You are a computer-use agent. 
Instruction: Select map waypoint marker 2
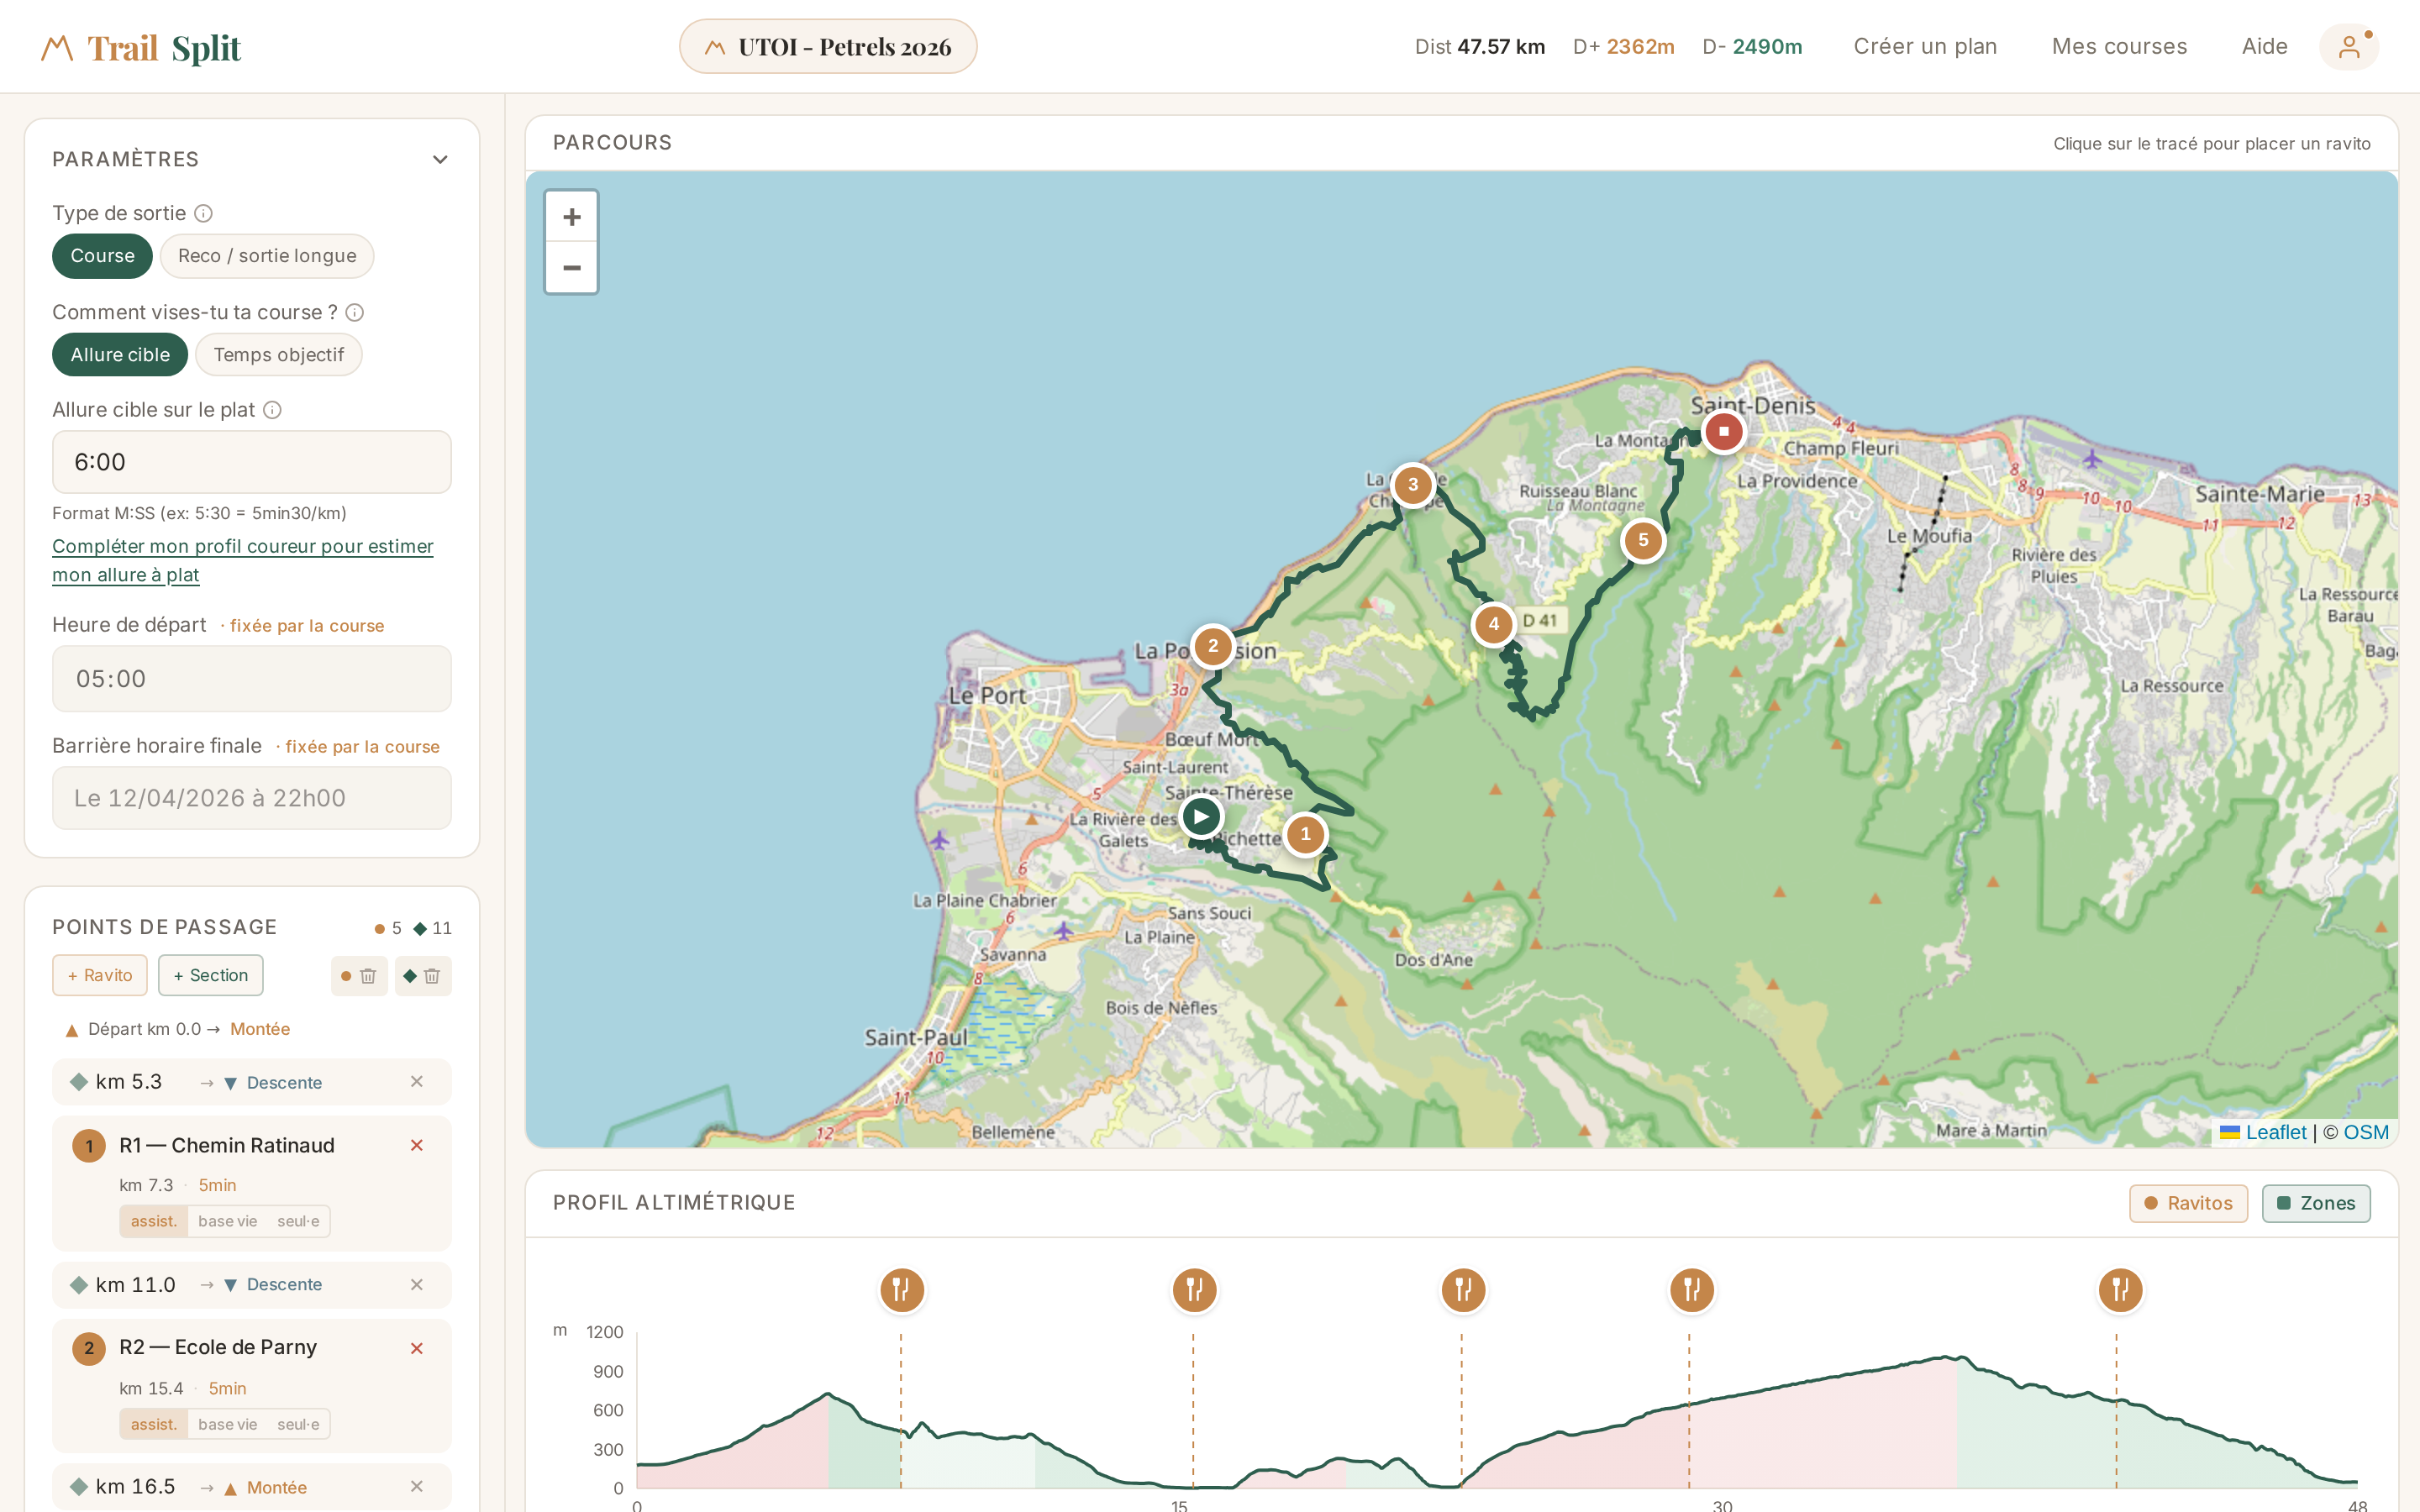point(1212,646)
